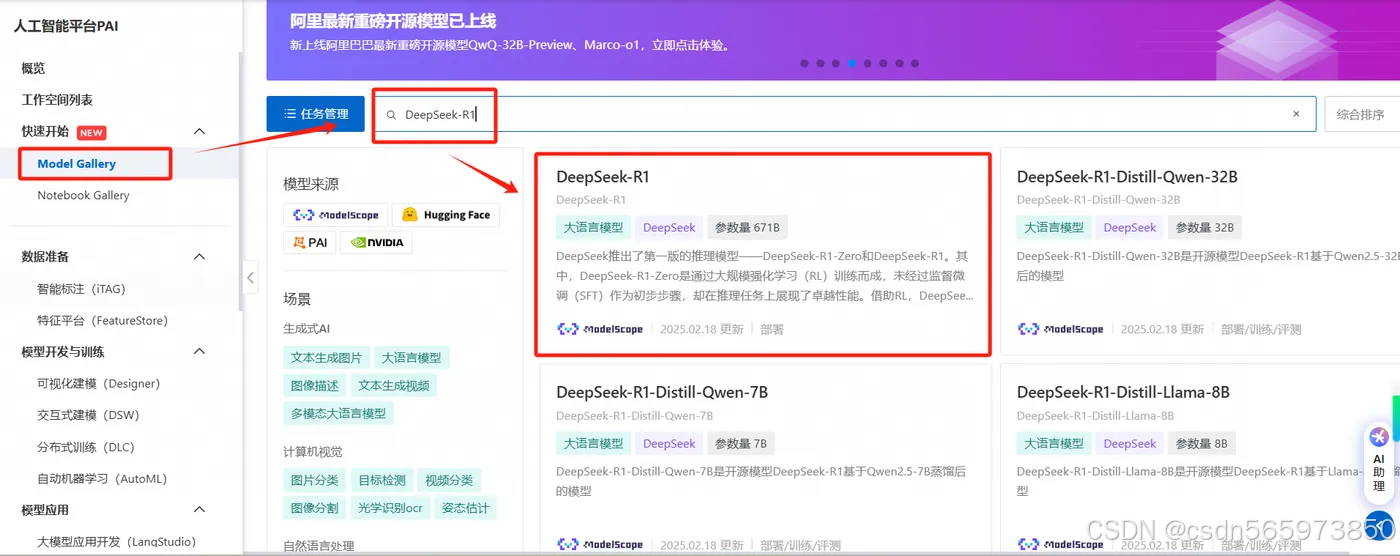Click the ModelScope logo on the Distill-Qwen-32B card
This screenshot has width=1400, height=556.
click(x=1061, y=329)
